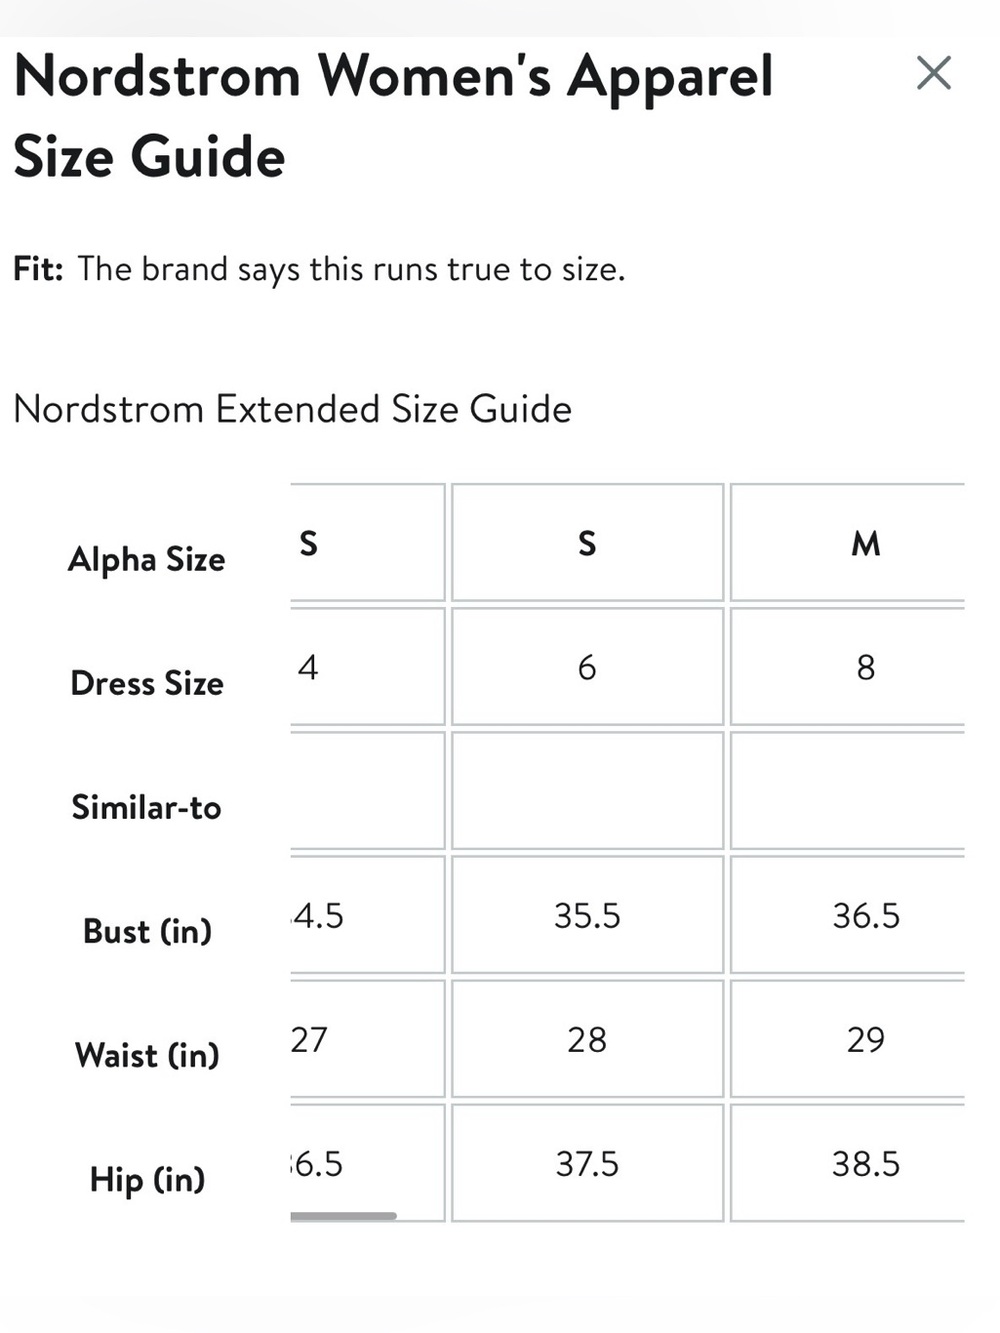Click the Bust (in) row label

coord(147,931)
